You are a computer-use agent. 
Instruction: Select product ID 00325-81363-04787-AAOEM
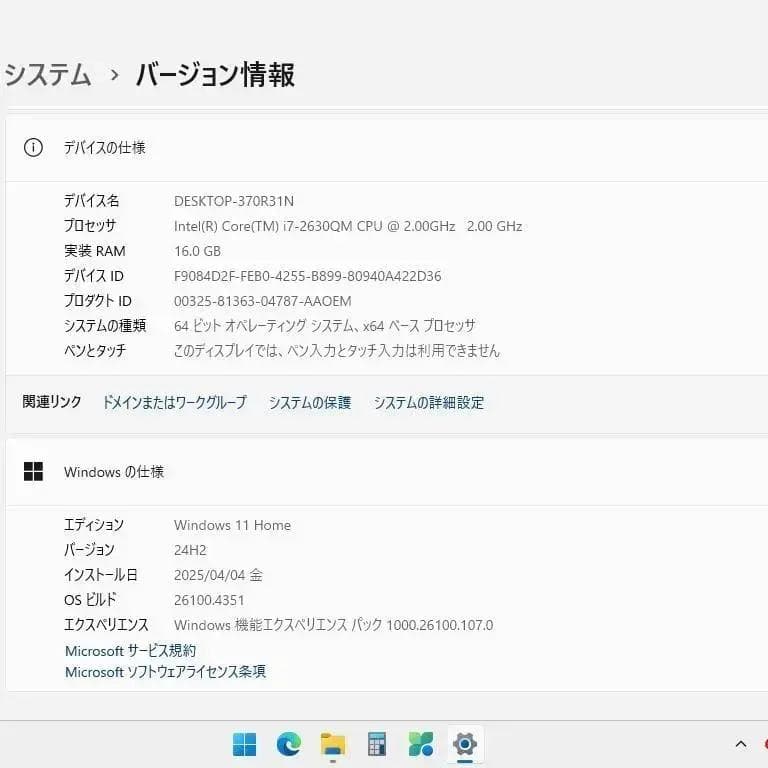click(x=263, y=301)
